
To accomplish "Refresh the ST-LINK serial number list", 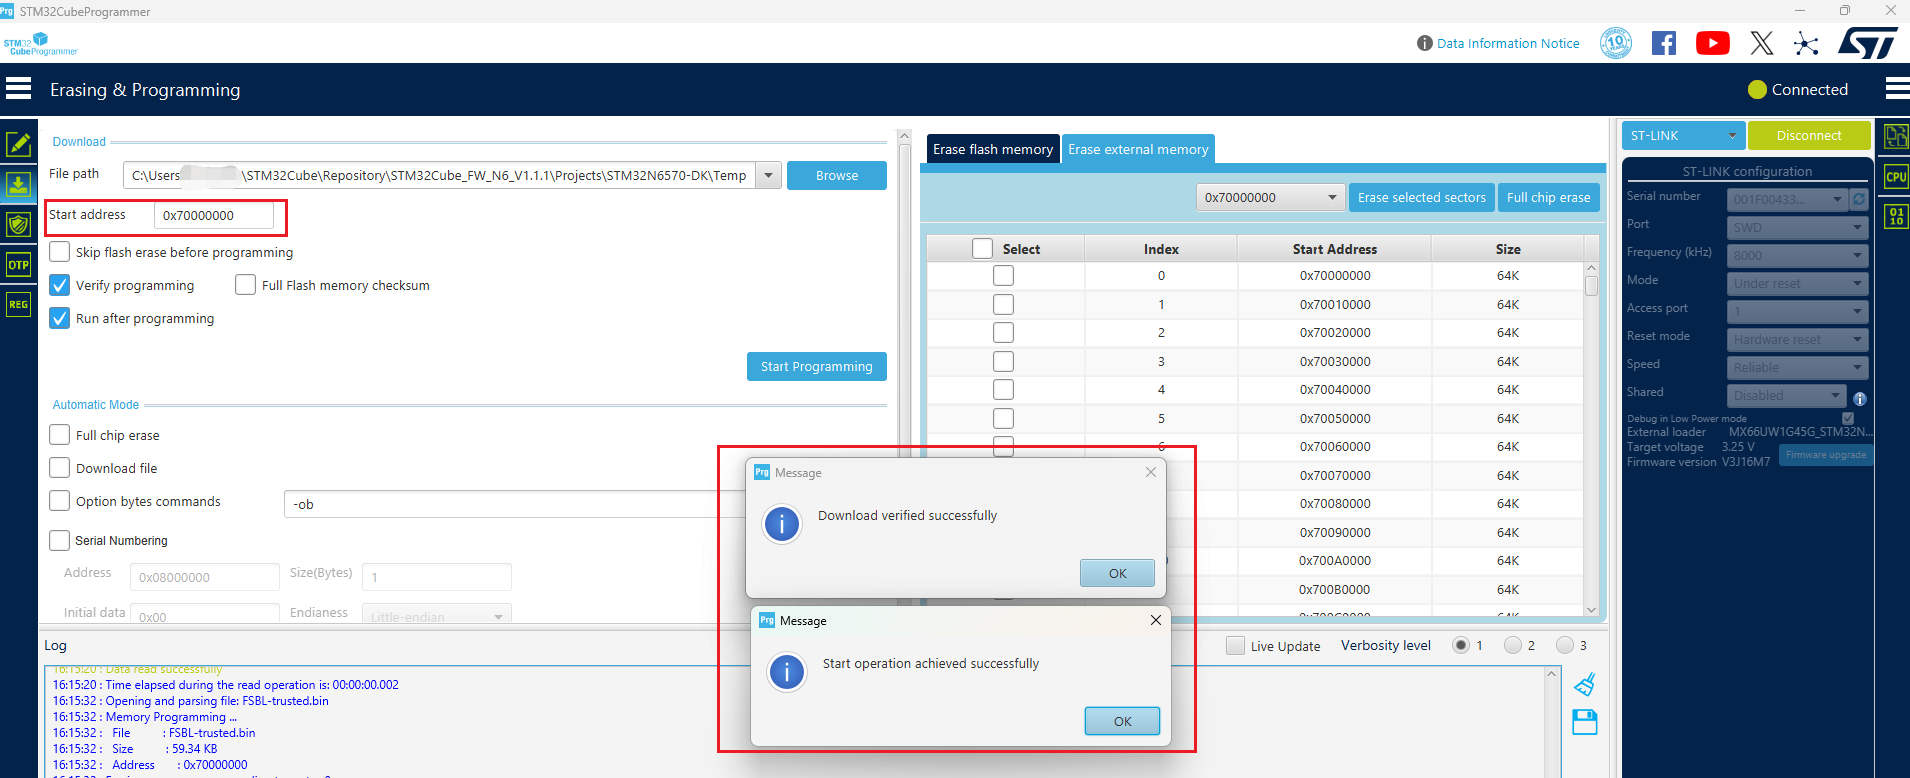I will pyautogui.click(x=1859, y=199).
